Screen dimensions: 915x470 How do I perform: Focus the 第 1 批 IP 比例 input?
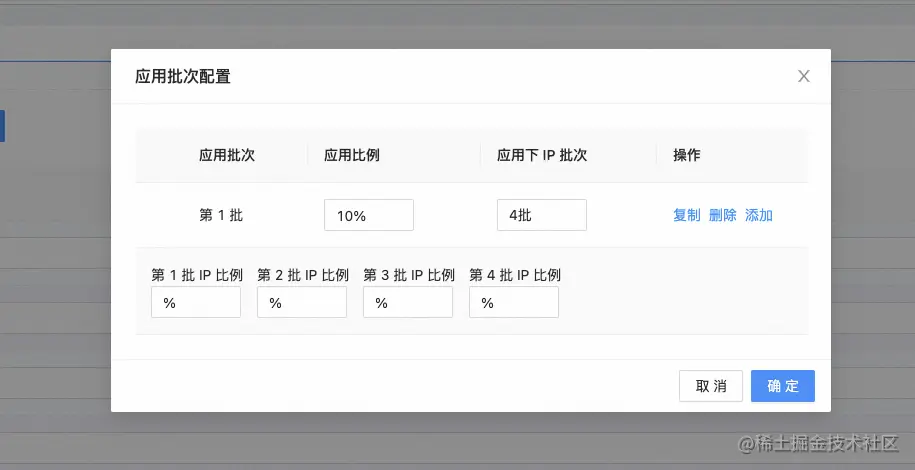pos(196,302)
